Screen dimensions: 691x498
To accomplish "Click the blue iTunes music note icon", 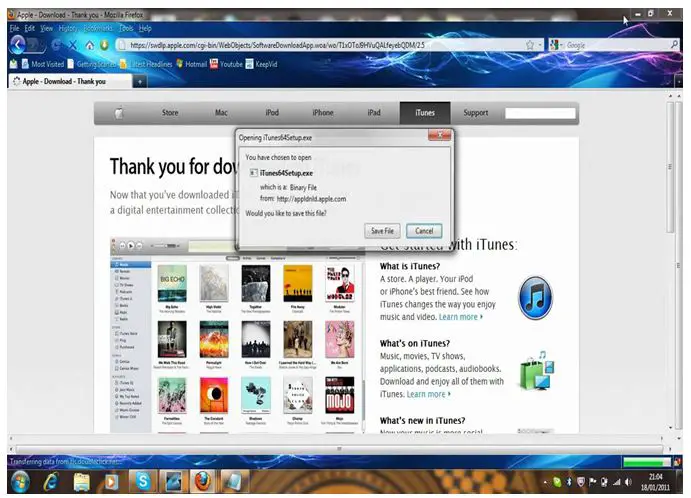I will 535,297.
